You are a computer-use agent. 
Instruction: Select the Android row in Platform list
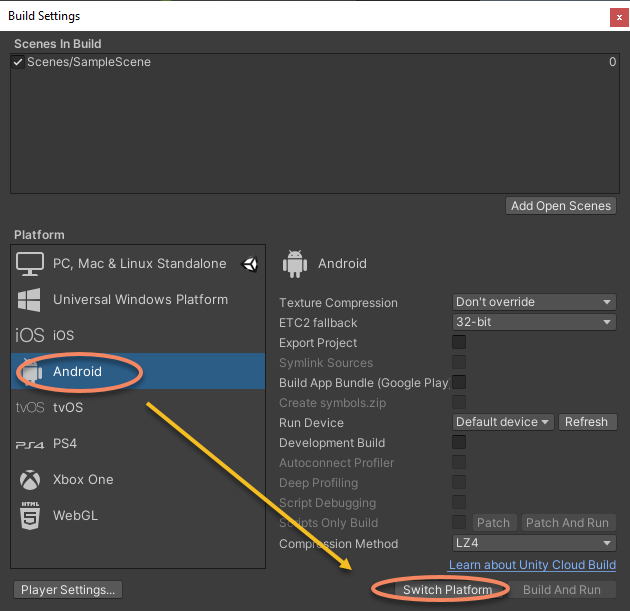(x=139, y=372)
